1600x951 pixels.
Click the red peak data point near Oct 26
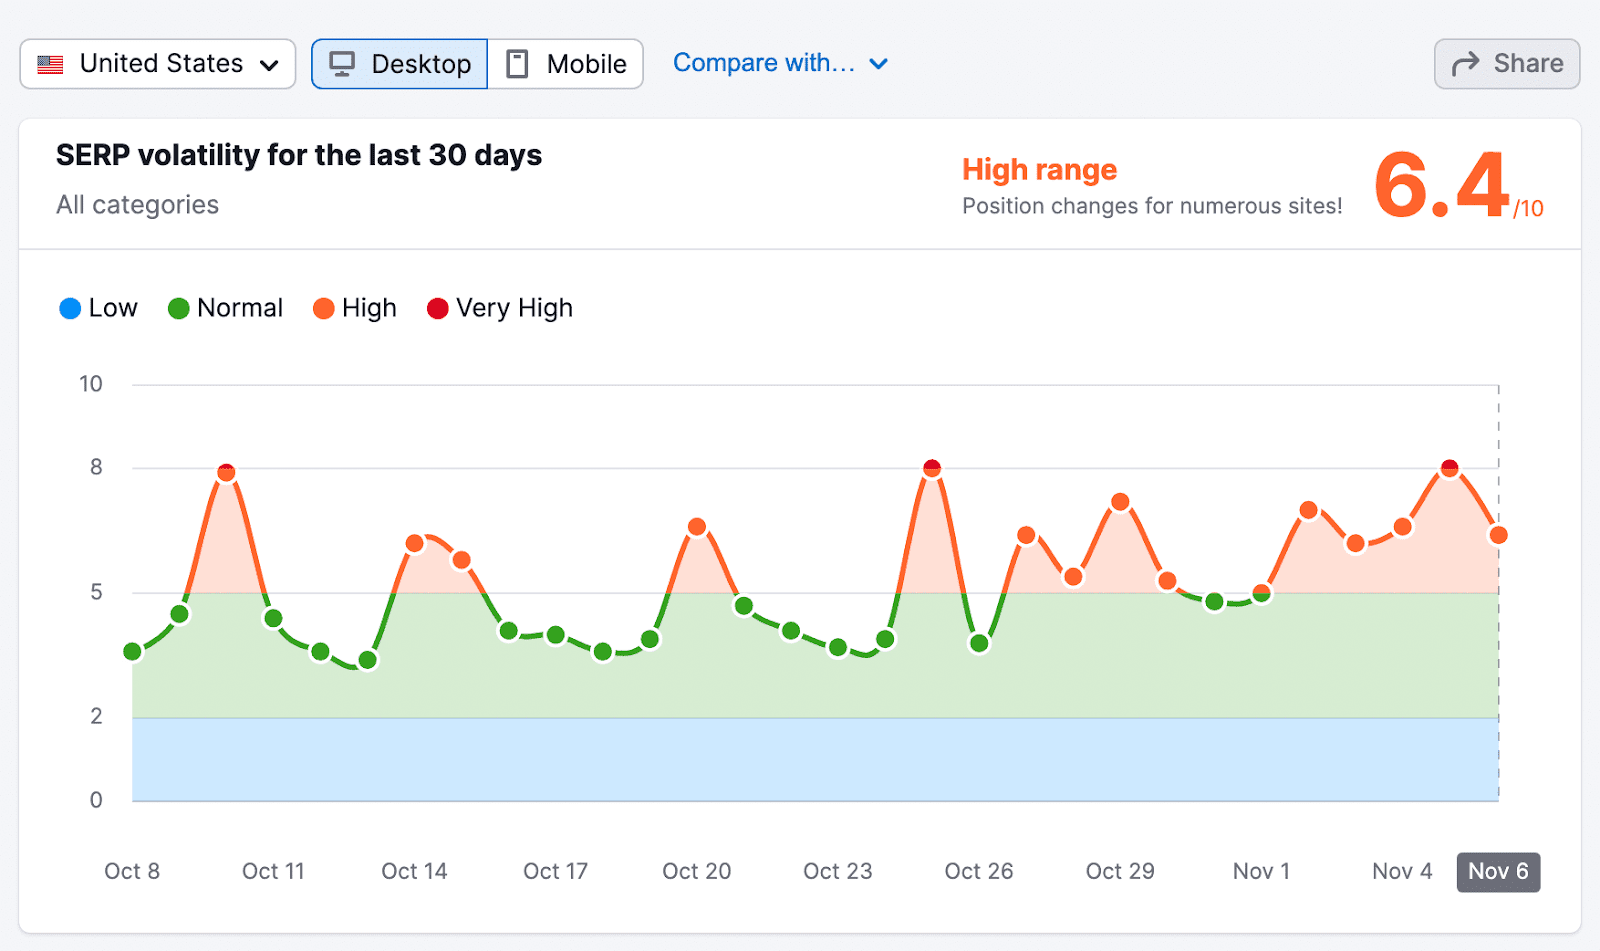click(x=932, y=465)
